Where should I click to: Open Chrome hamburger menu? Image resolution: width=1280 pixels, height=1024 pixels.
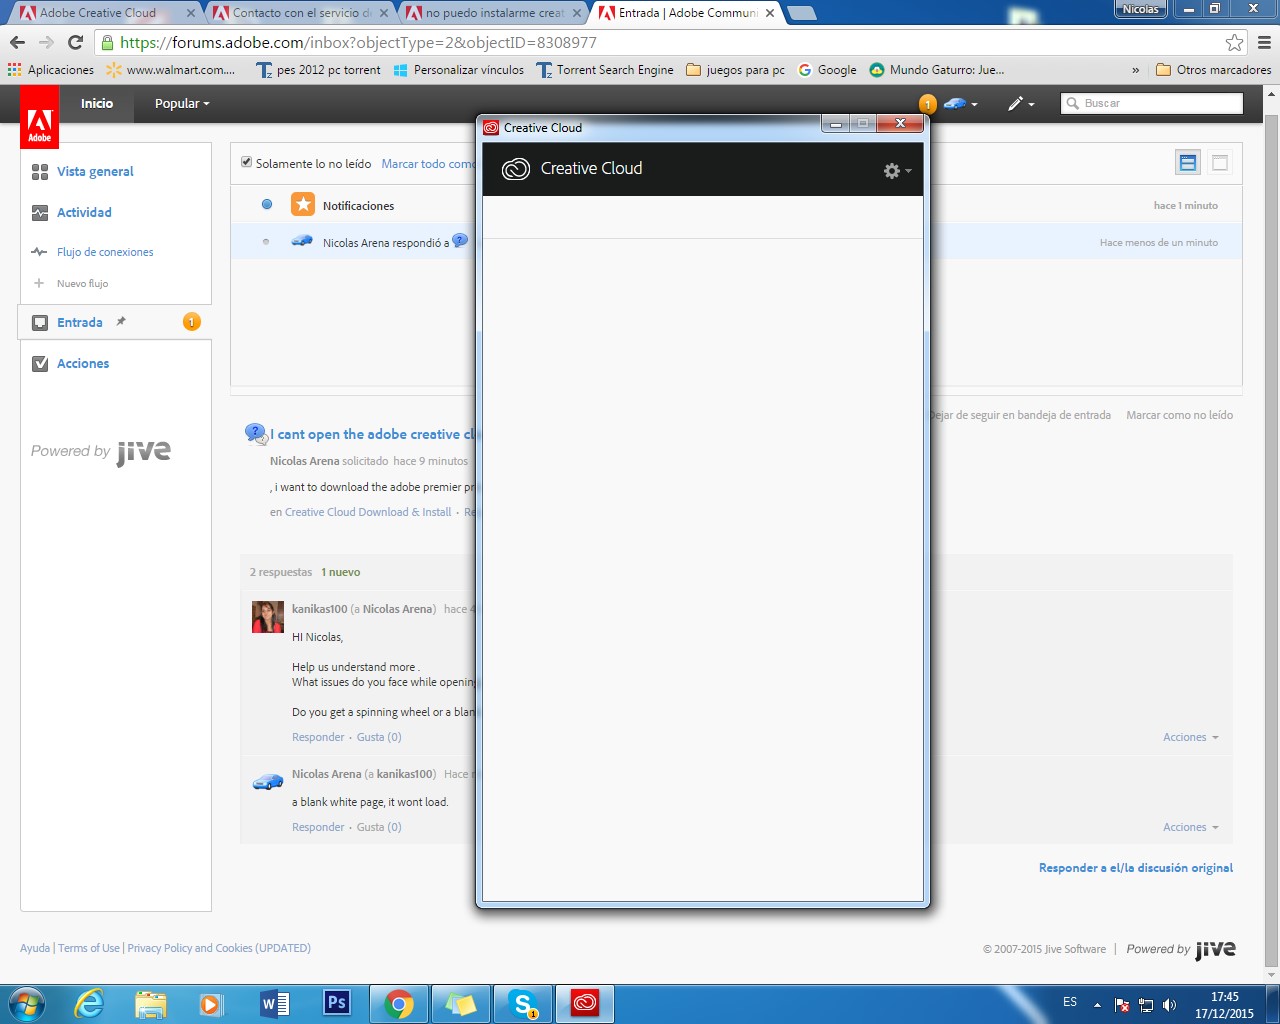(x=1264, y=42)
